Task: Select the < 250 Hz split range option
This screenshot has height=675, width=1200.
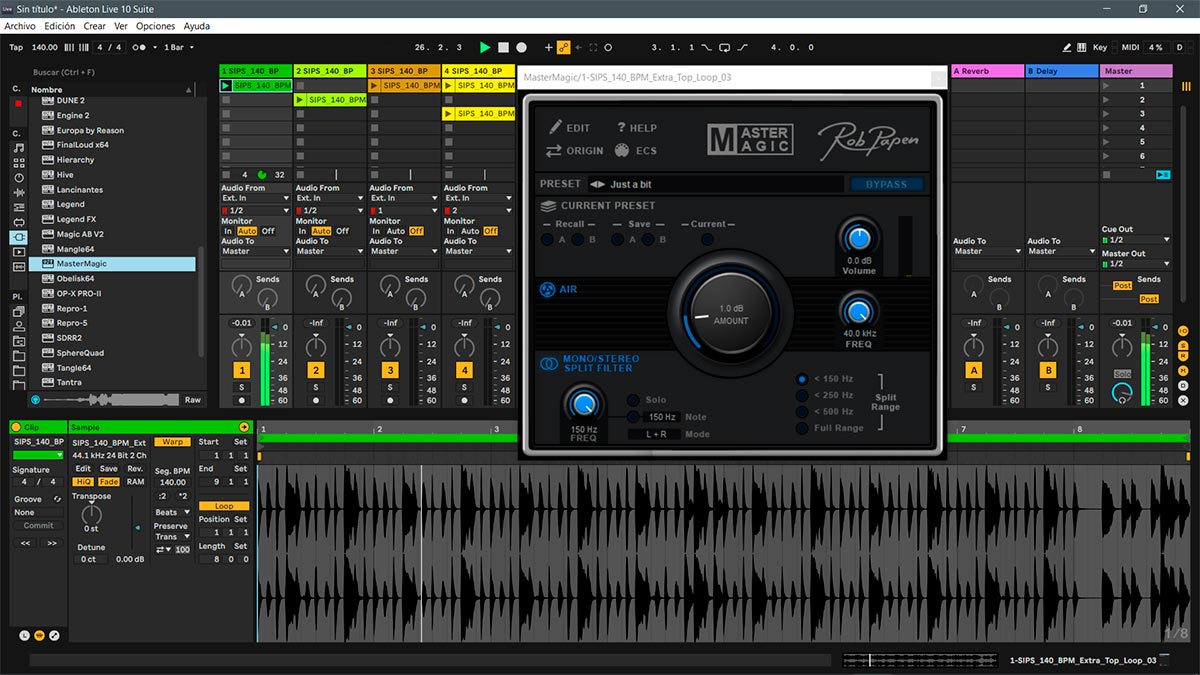Action: click(802, 395)
